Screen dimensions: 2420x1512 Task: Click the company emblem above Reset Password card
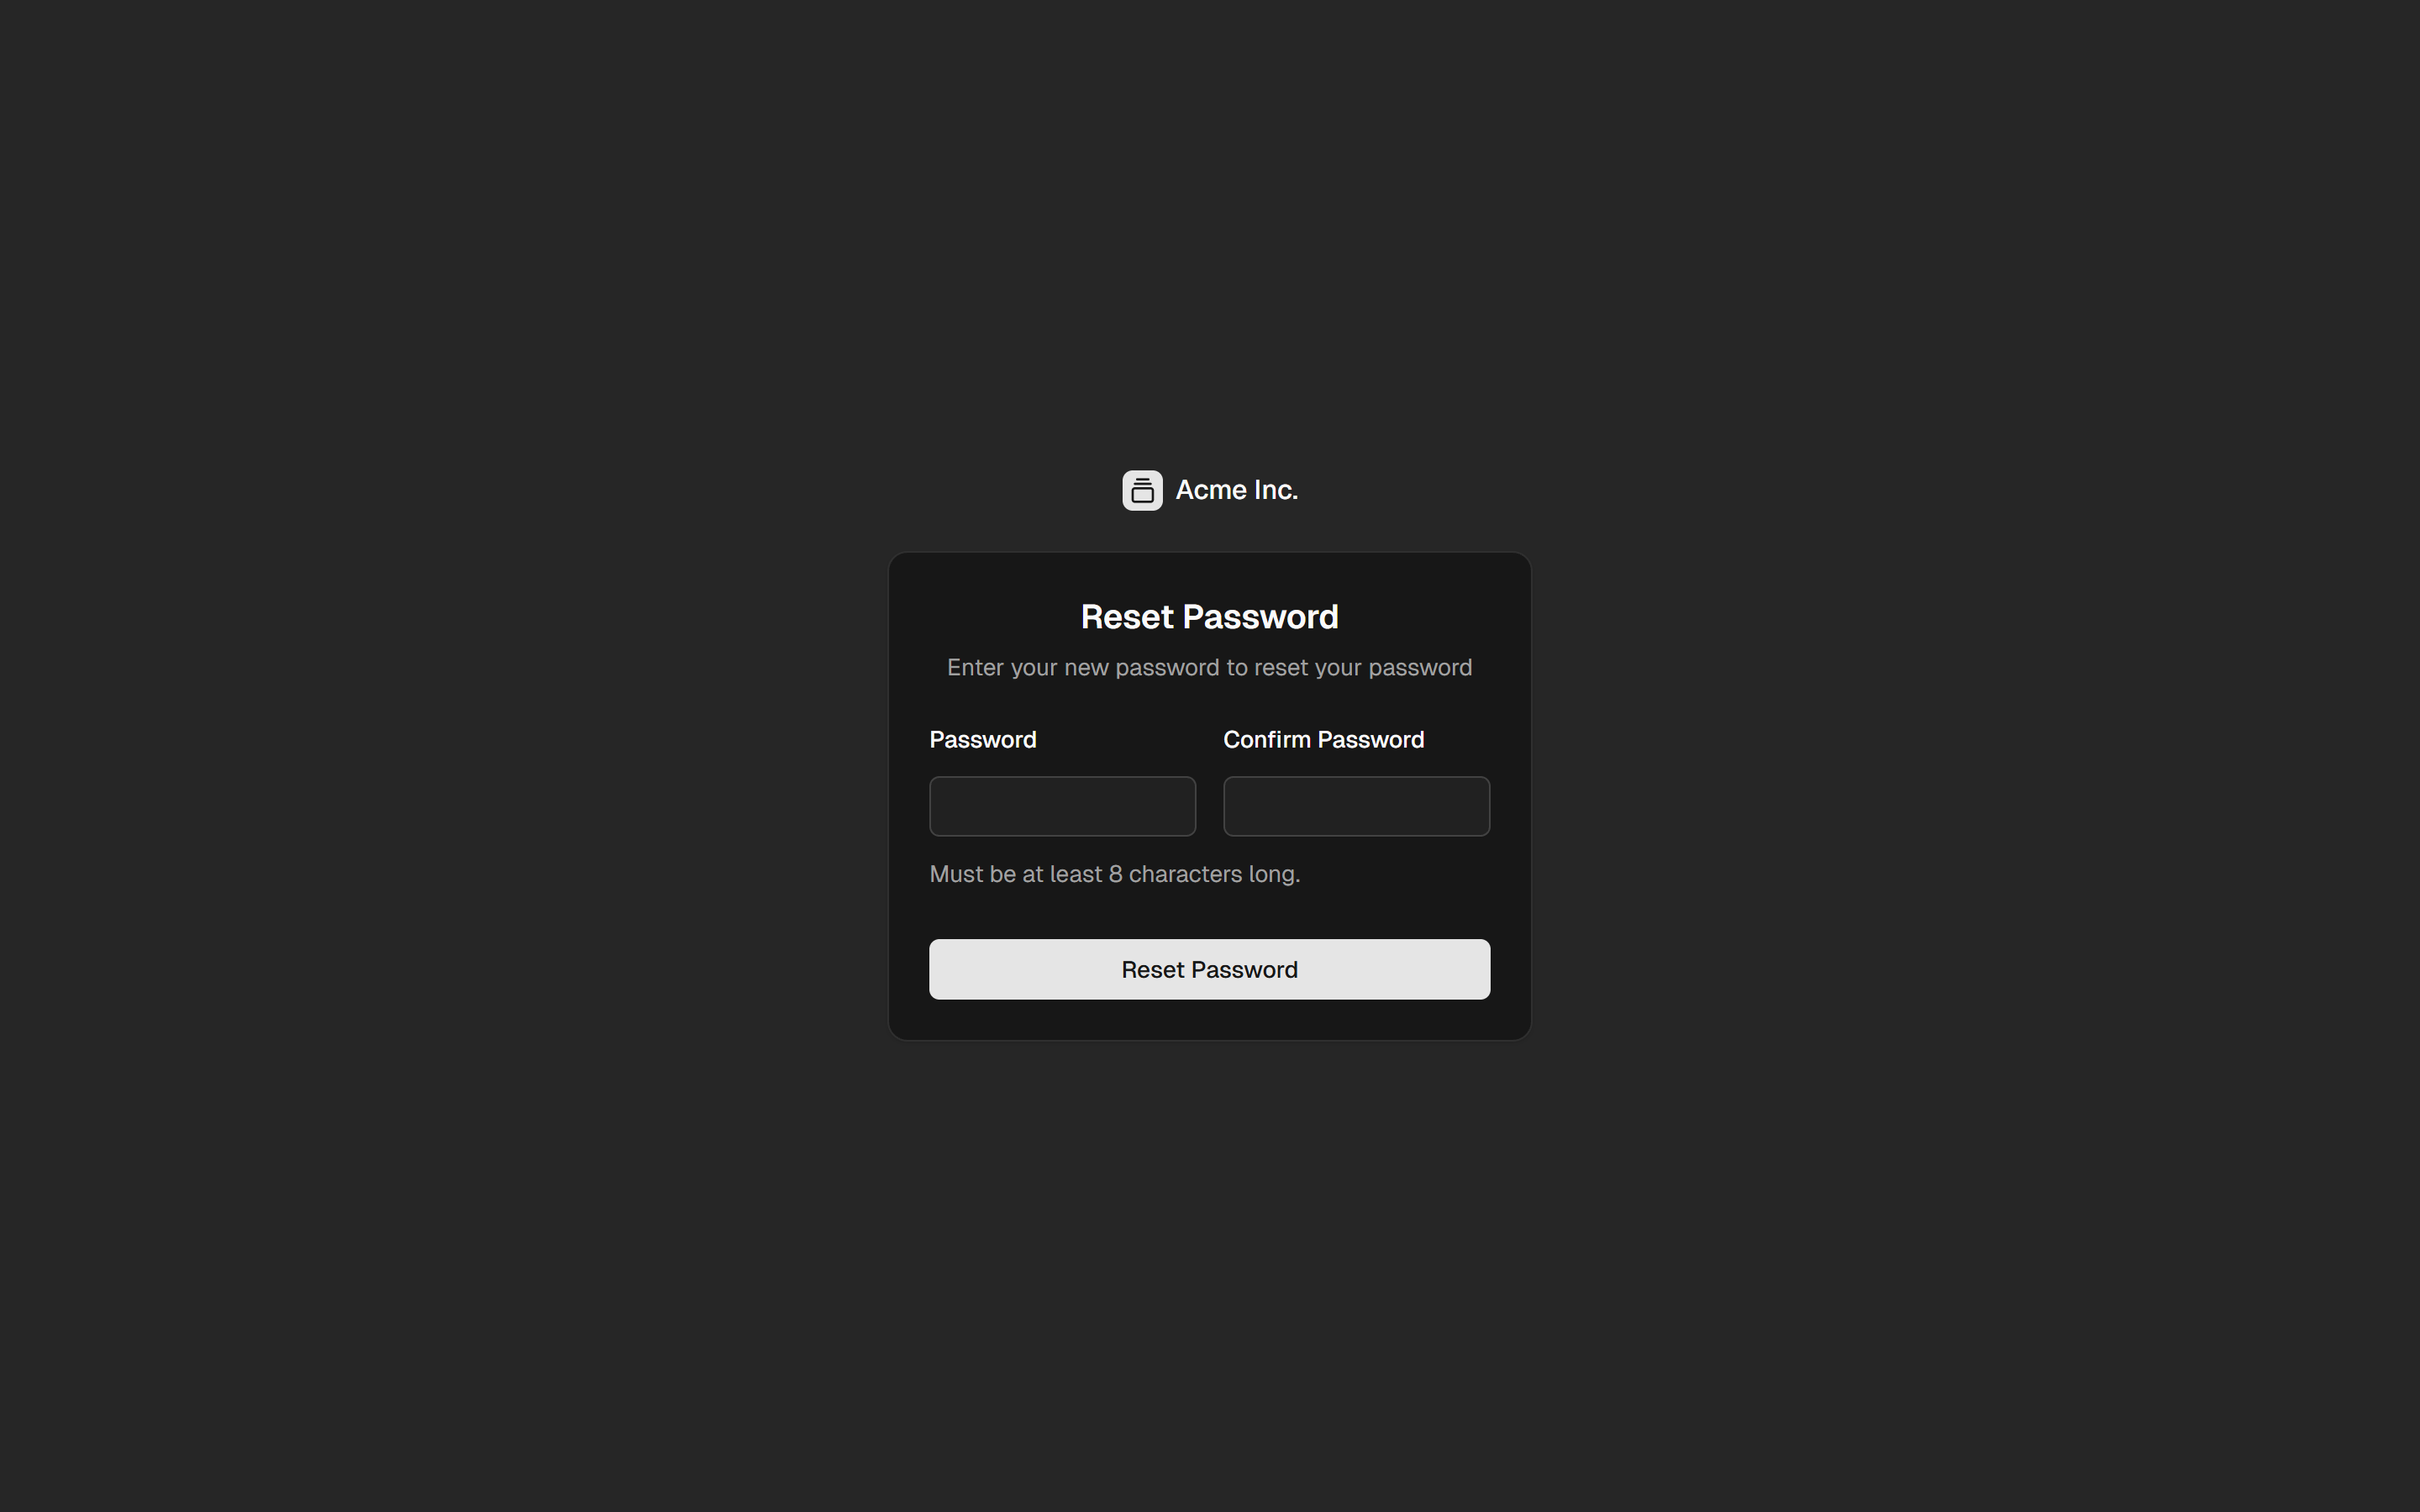point(1141,490)
